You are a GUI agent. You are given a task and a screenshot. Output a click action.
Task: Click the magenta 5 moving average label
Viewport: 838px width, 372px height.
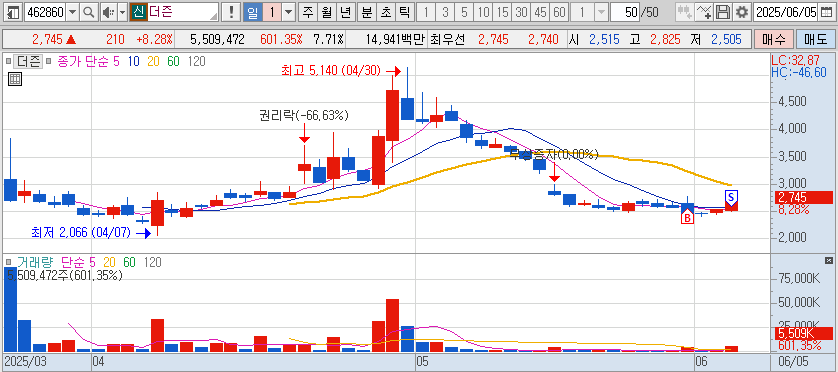117,62
